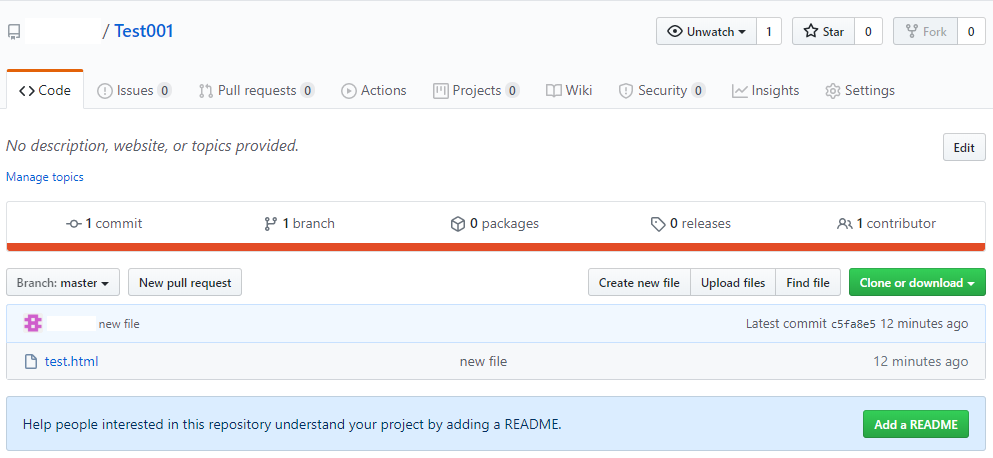The width and height of the screenshot is (993, 458).
Task: Expand the Clone or download dropdown
Action: (917, 283)
